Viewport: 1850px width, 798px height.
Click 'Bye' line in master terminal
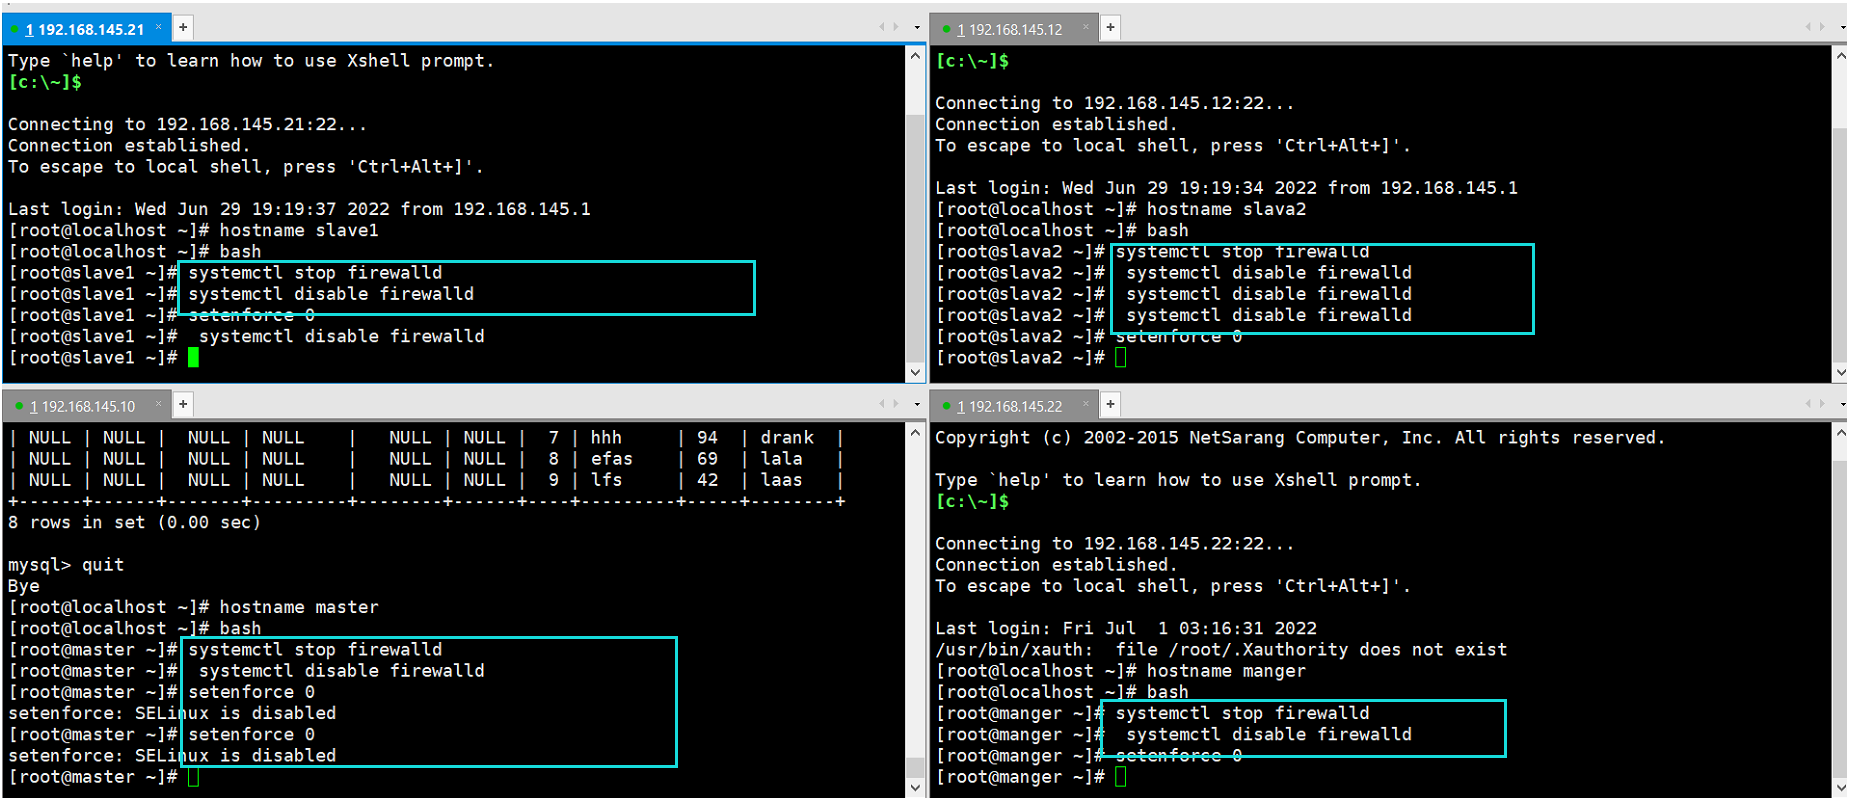24,586
